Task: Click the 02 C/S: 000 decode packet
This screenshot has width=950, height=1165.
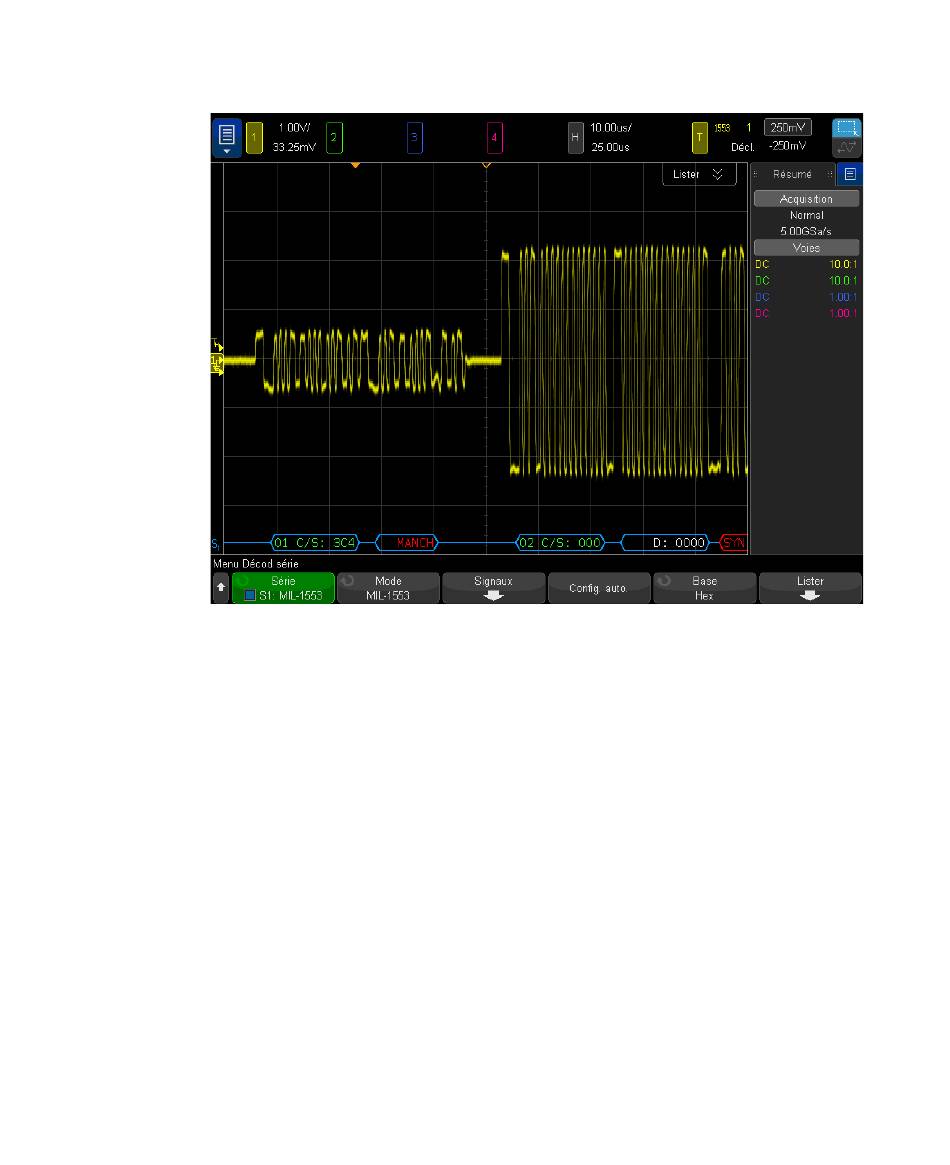Action: [560, 543]
